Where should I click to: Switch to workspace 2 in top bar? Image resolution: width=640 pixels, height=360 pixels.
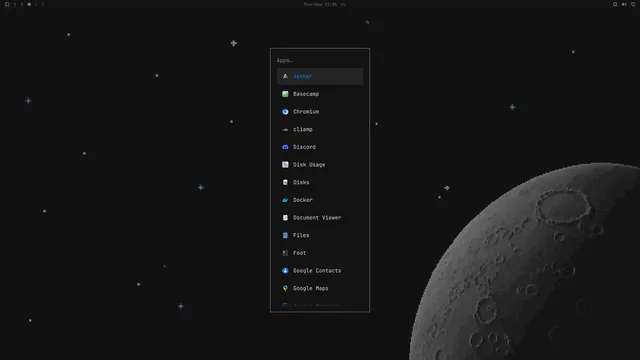click(x=22, y=4)
